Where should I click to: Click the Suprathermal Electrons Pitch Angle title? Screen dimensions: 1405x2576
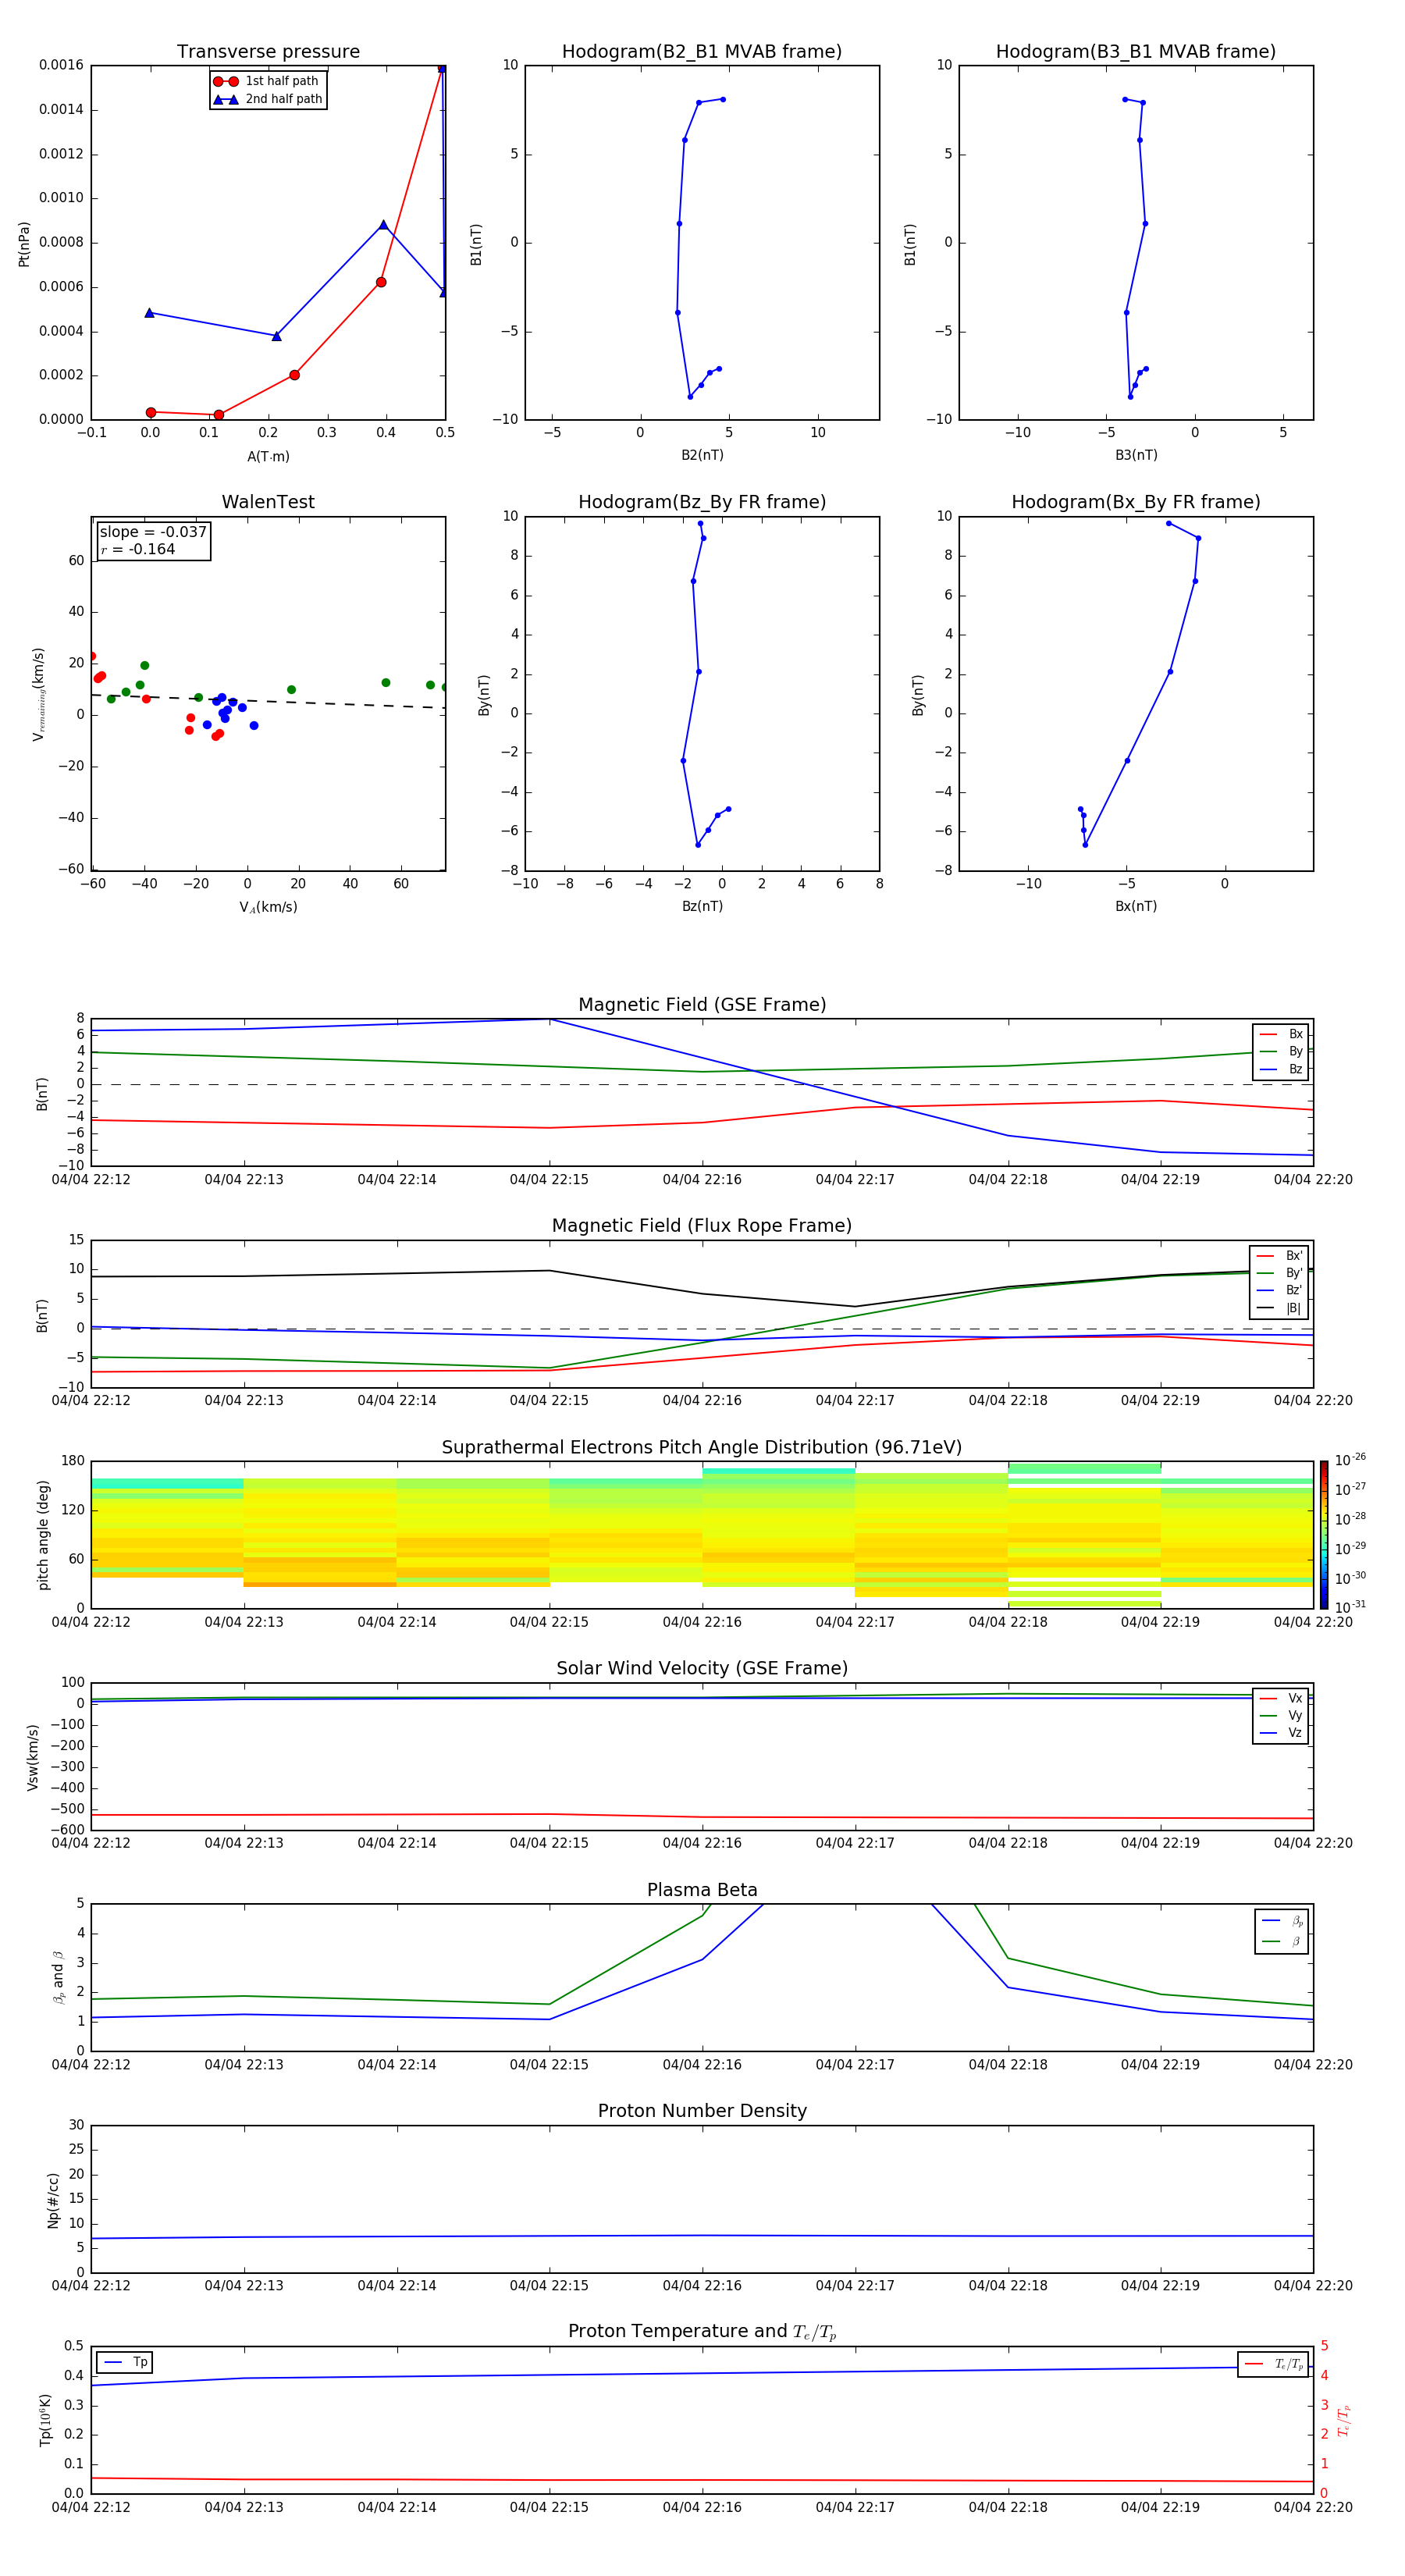click(702, 1448)
